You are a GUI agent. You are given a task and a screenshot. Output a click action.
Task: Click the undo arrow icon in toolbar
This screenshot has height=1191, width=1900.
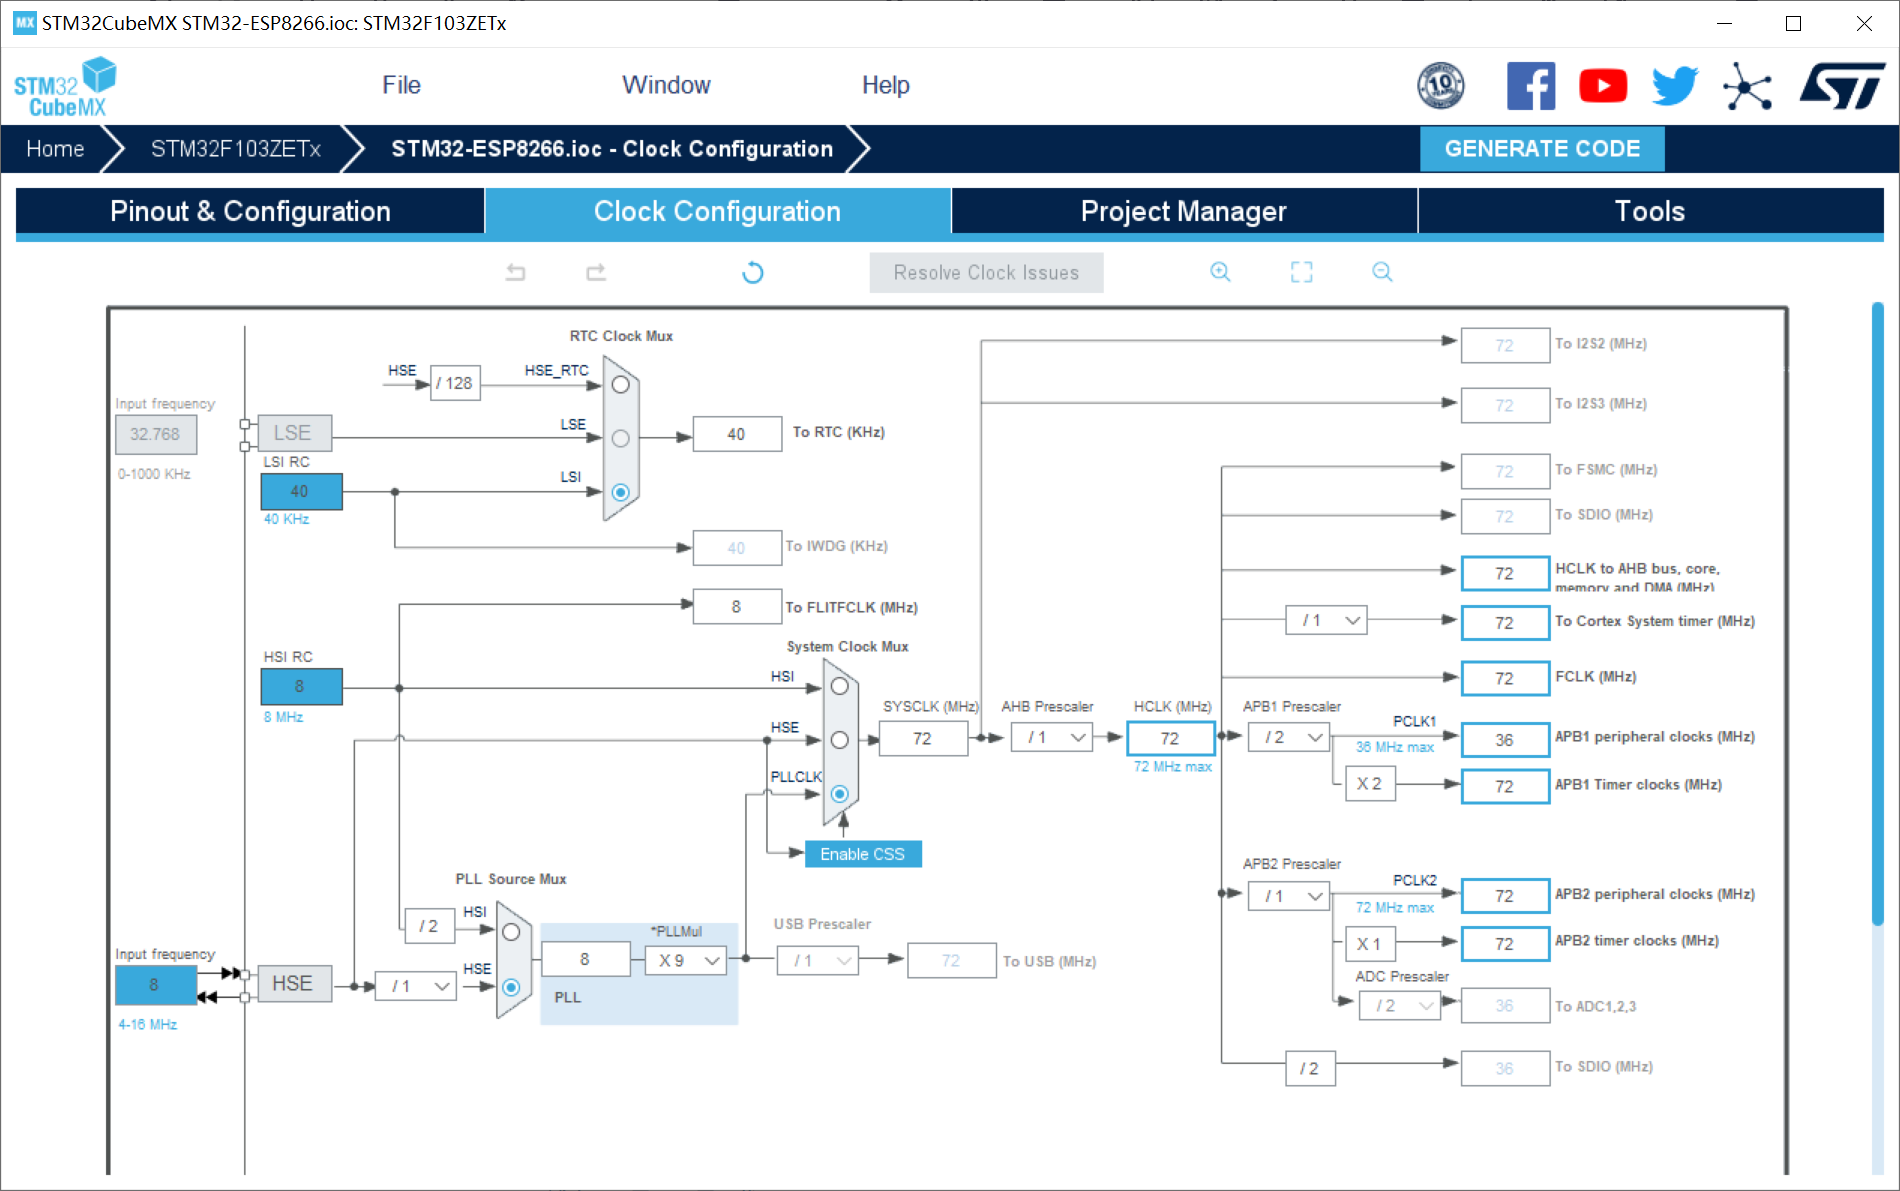coord(516,272)
